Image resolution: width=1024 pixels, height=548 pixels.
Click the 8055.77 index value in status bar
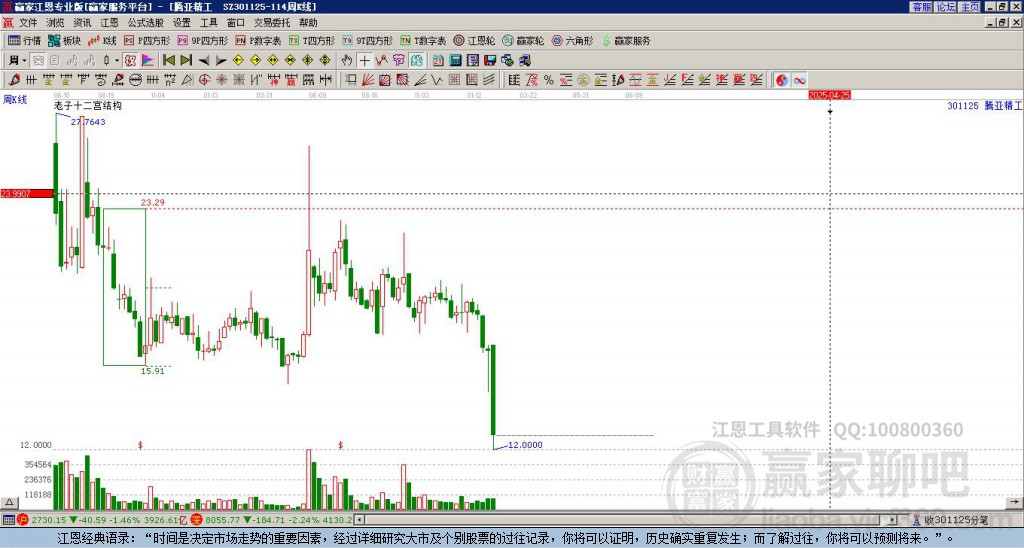click(223, 520)
